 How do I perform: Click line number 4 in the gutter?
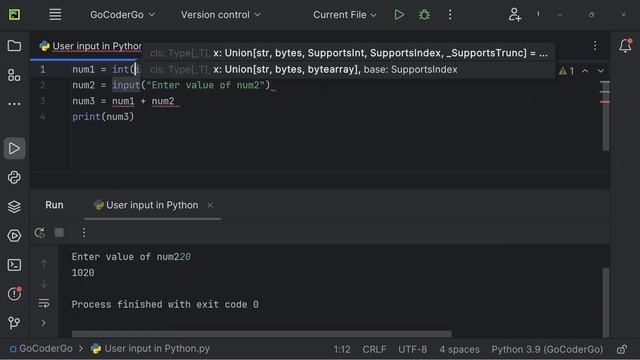pyautogui.click(x=42, y=117)
